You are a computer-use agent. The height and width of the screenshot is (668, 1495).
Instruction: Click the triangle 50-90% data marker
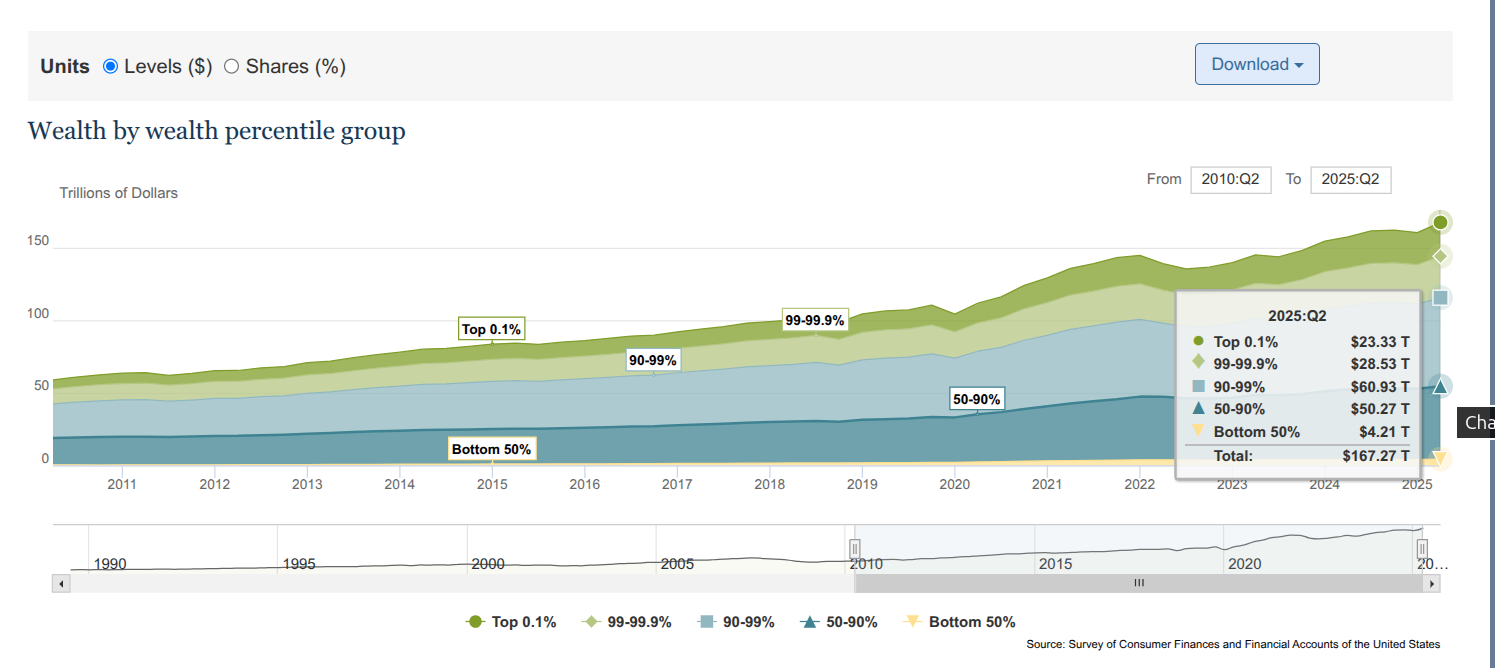1440,386
